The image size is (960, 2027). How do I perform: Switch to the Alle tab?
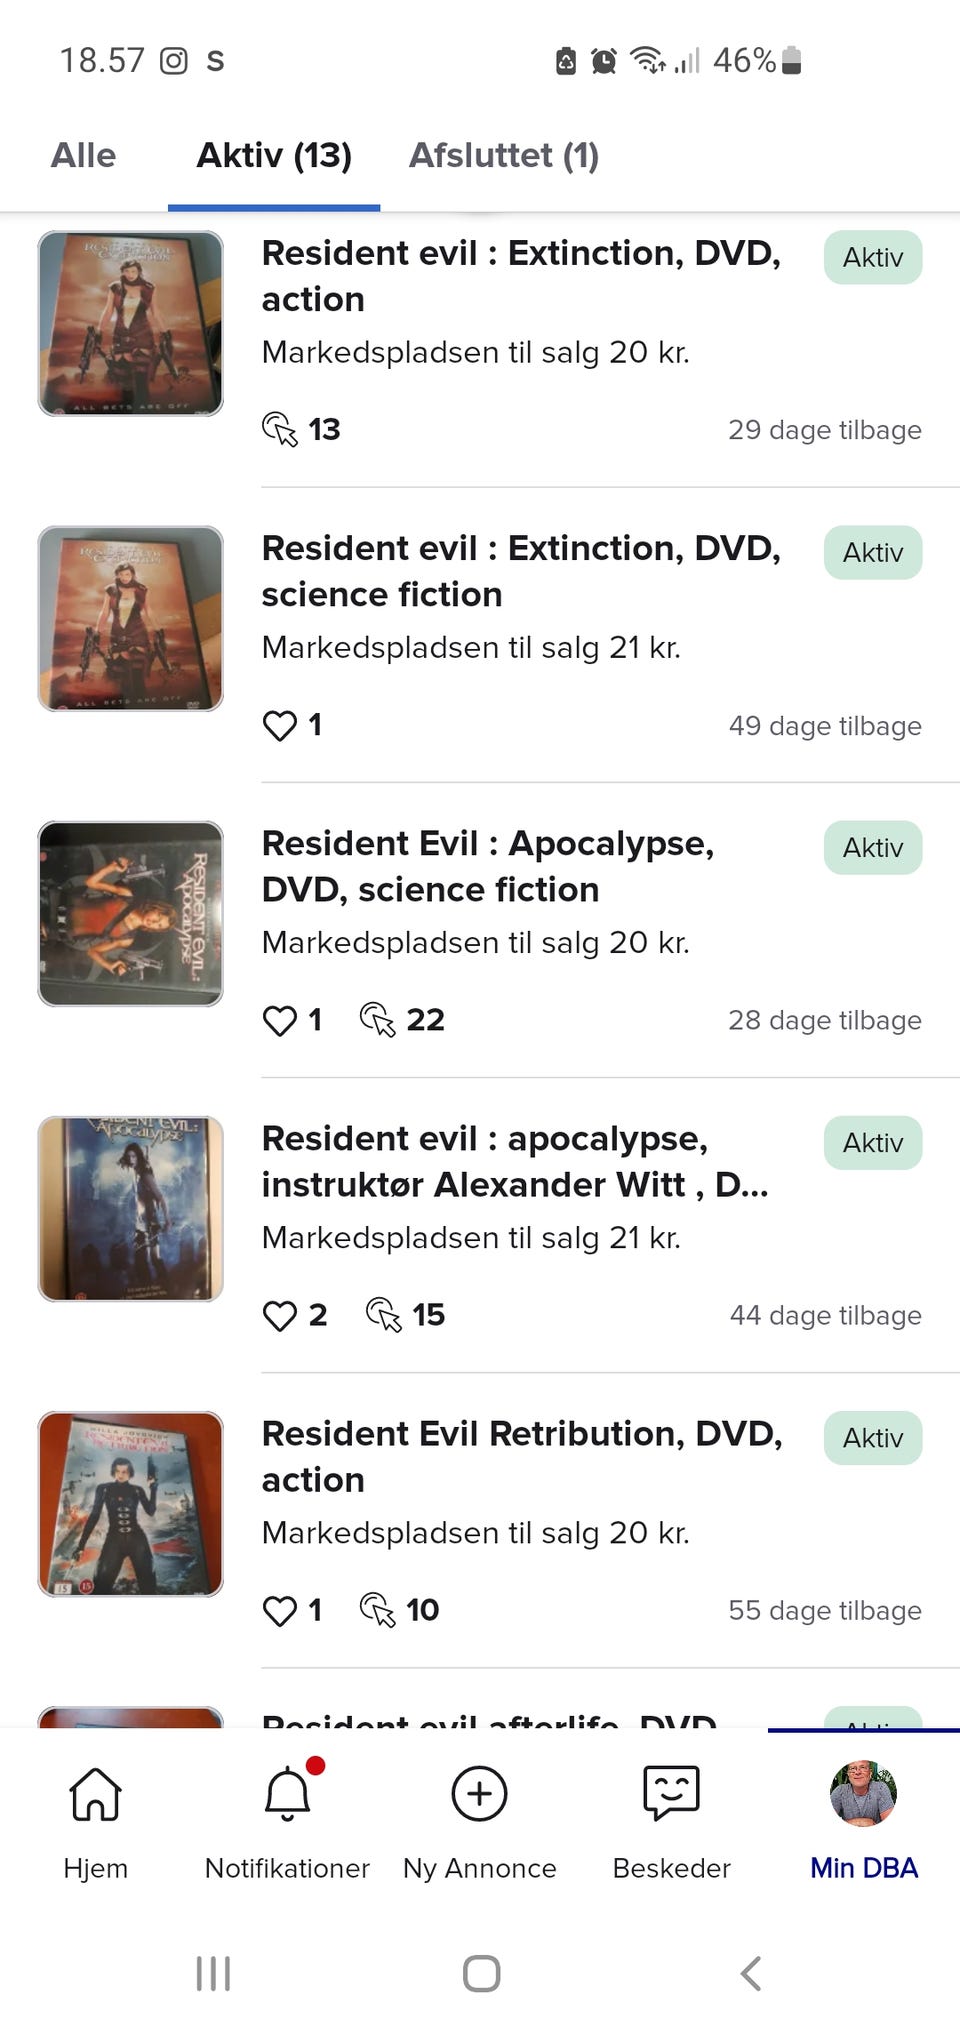pyautogui.click(x=84, y=156)
